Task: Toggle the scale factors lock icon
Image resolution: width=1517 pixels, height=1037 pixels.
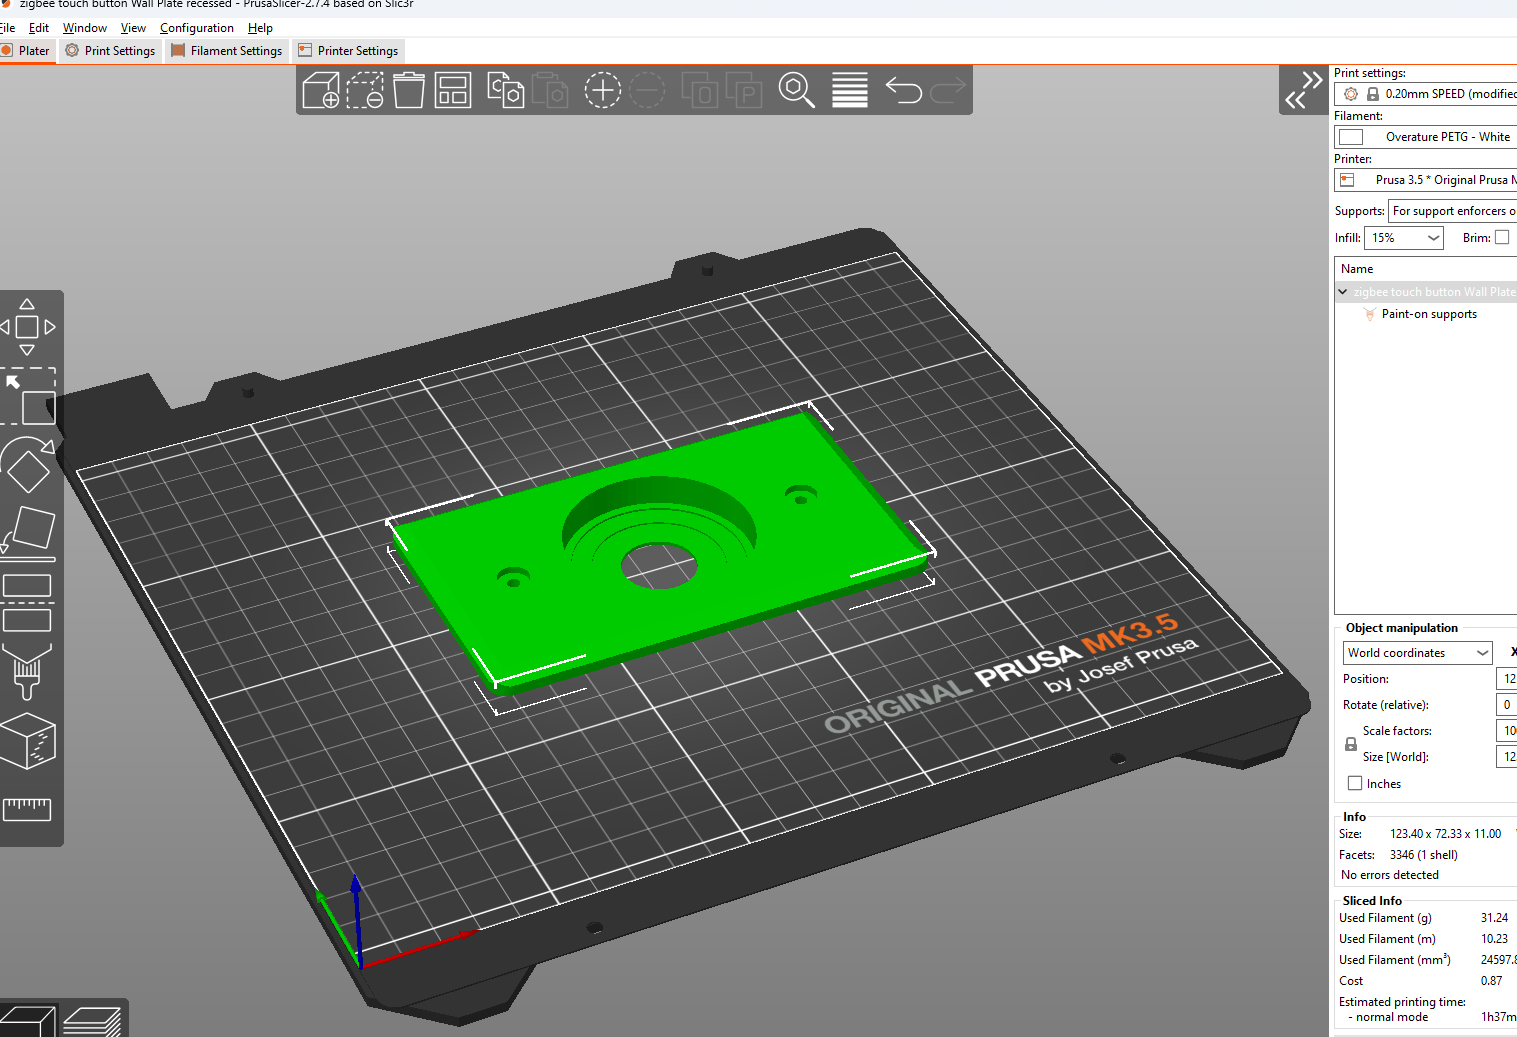Action: tap(1351, 744)
